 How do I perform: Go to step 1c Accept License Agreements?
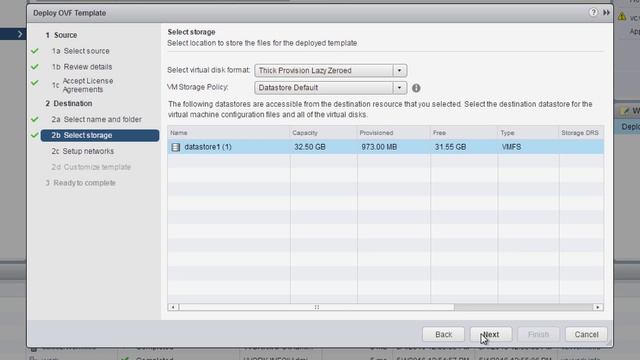pyautogui.click(x=82, y=85)
